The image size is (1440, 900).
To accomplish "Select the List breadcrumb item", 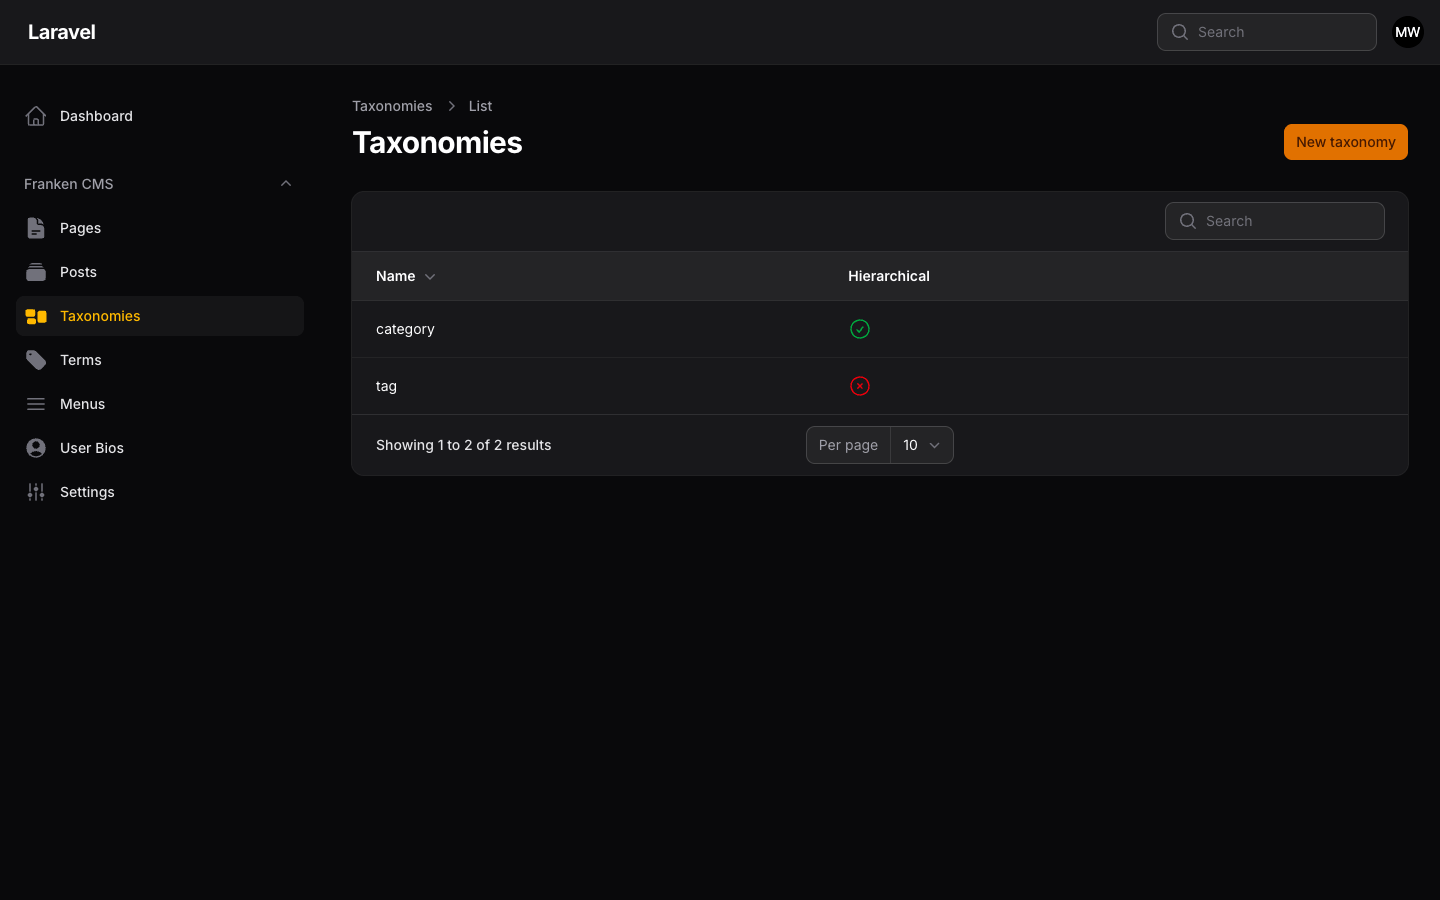I will [480, 106].
